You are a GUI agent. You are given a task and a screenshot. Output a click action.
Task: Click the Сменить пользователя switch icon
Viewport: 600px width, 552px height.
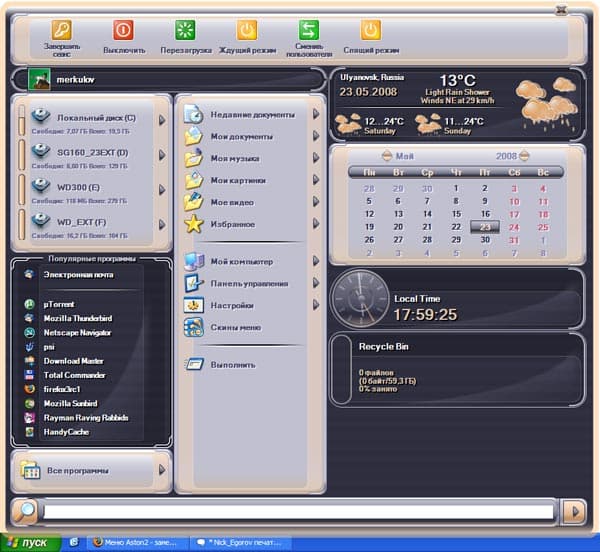pos(309,30)
